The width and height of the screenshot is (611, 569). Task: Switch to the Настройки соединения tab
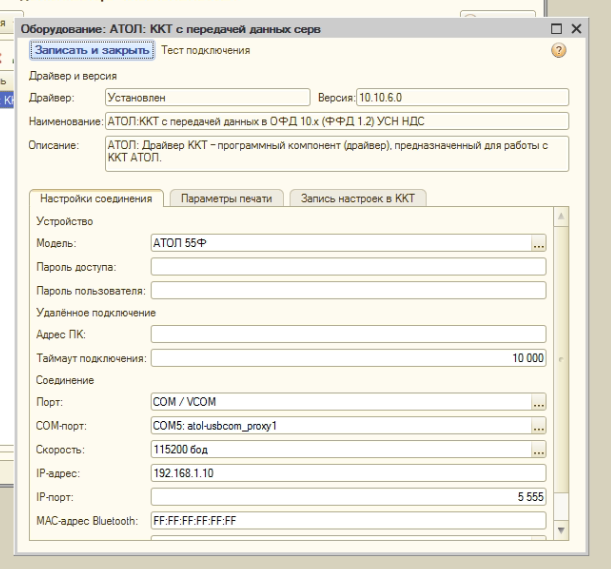coord(96,198)
